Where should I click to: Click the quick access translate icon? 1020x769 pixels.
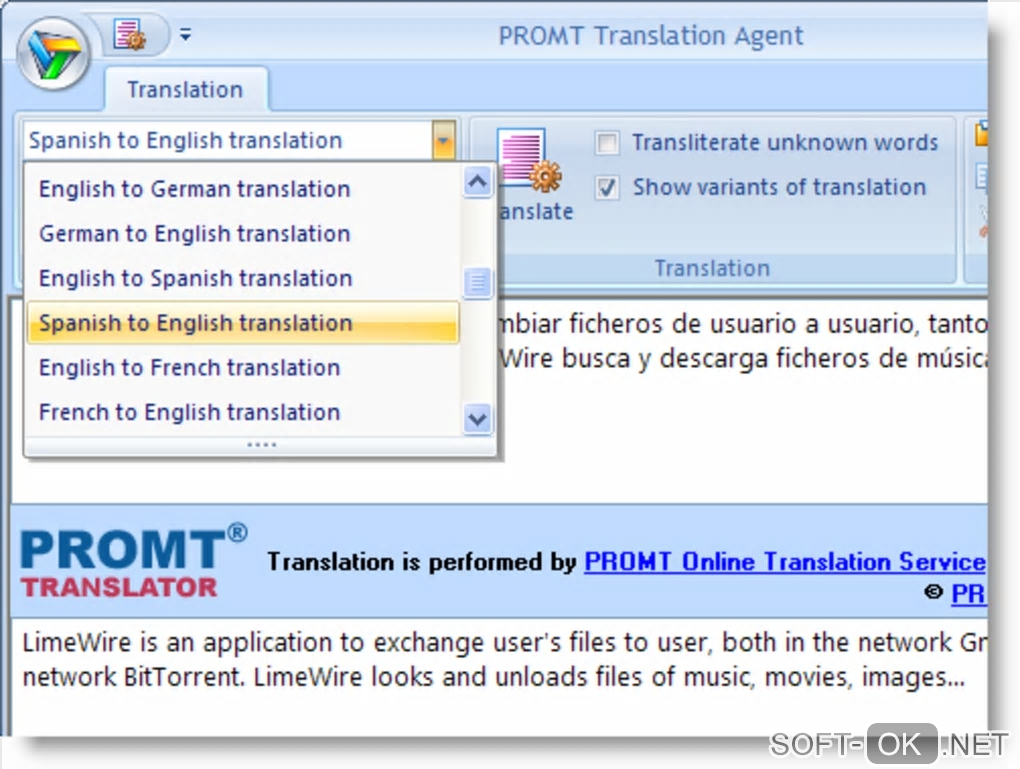click(129, 34)
